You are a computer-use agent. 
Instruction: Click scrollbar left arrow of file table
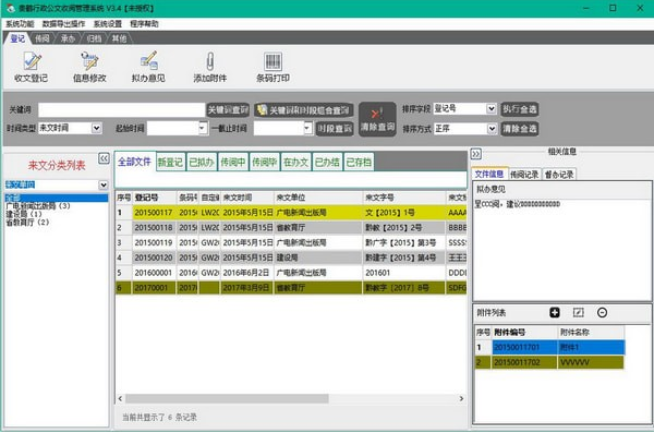pos(120,399)
